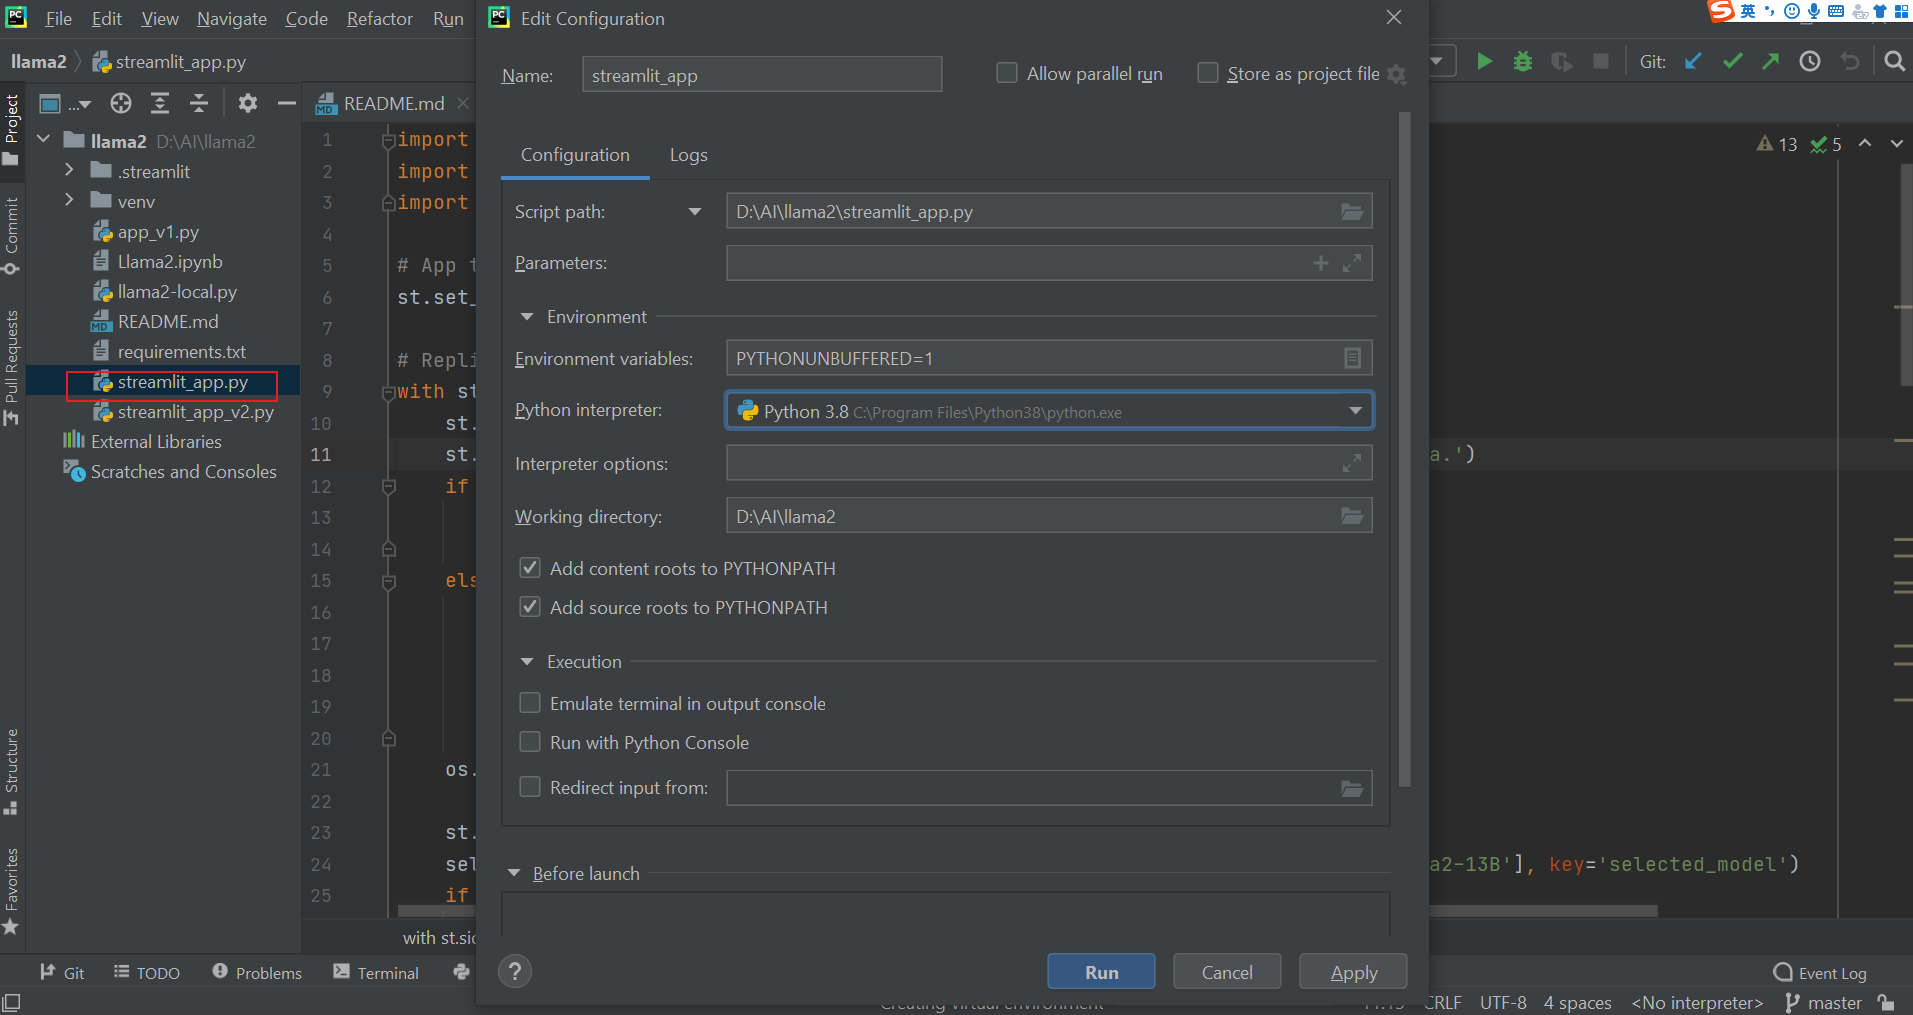Hide the Project tool window
1913x1015 pixels.
pos(287,103)
